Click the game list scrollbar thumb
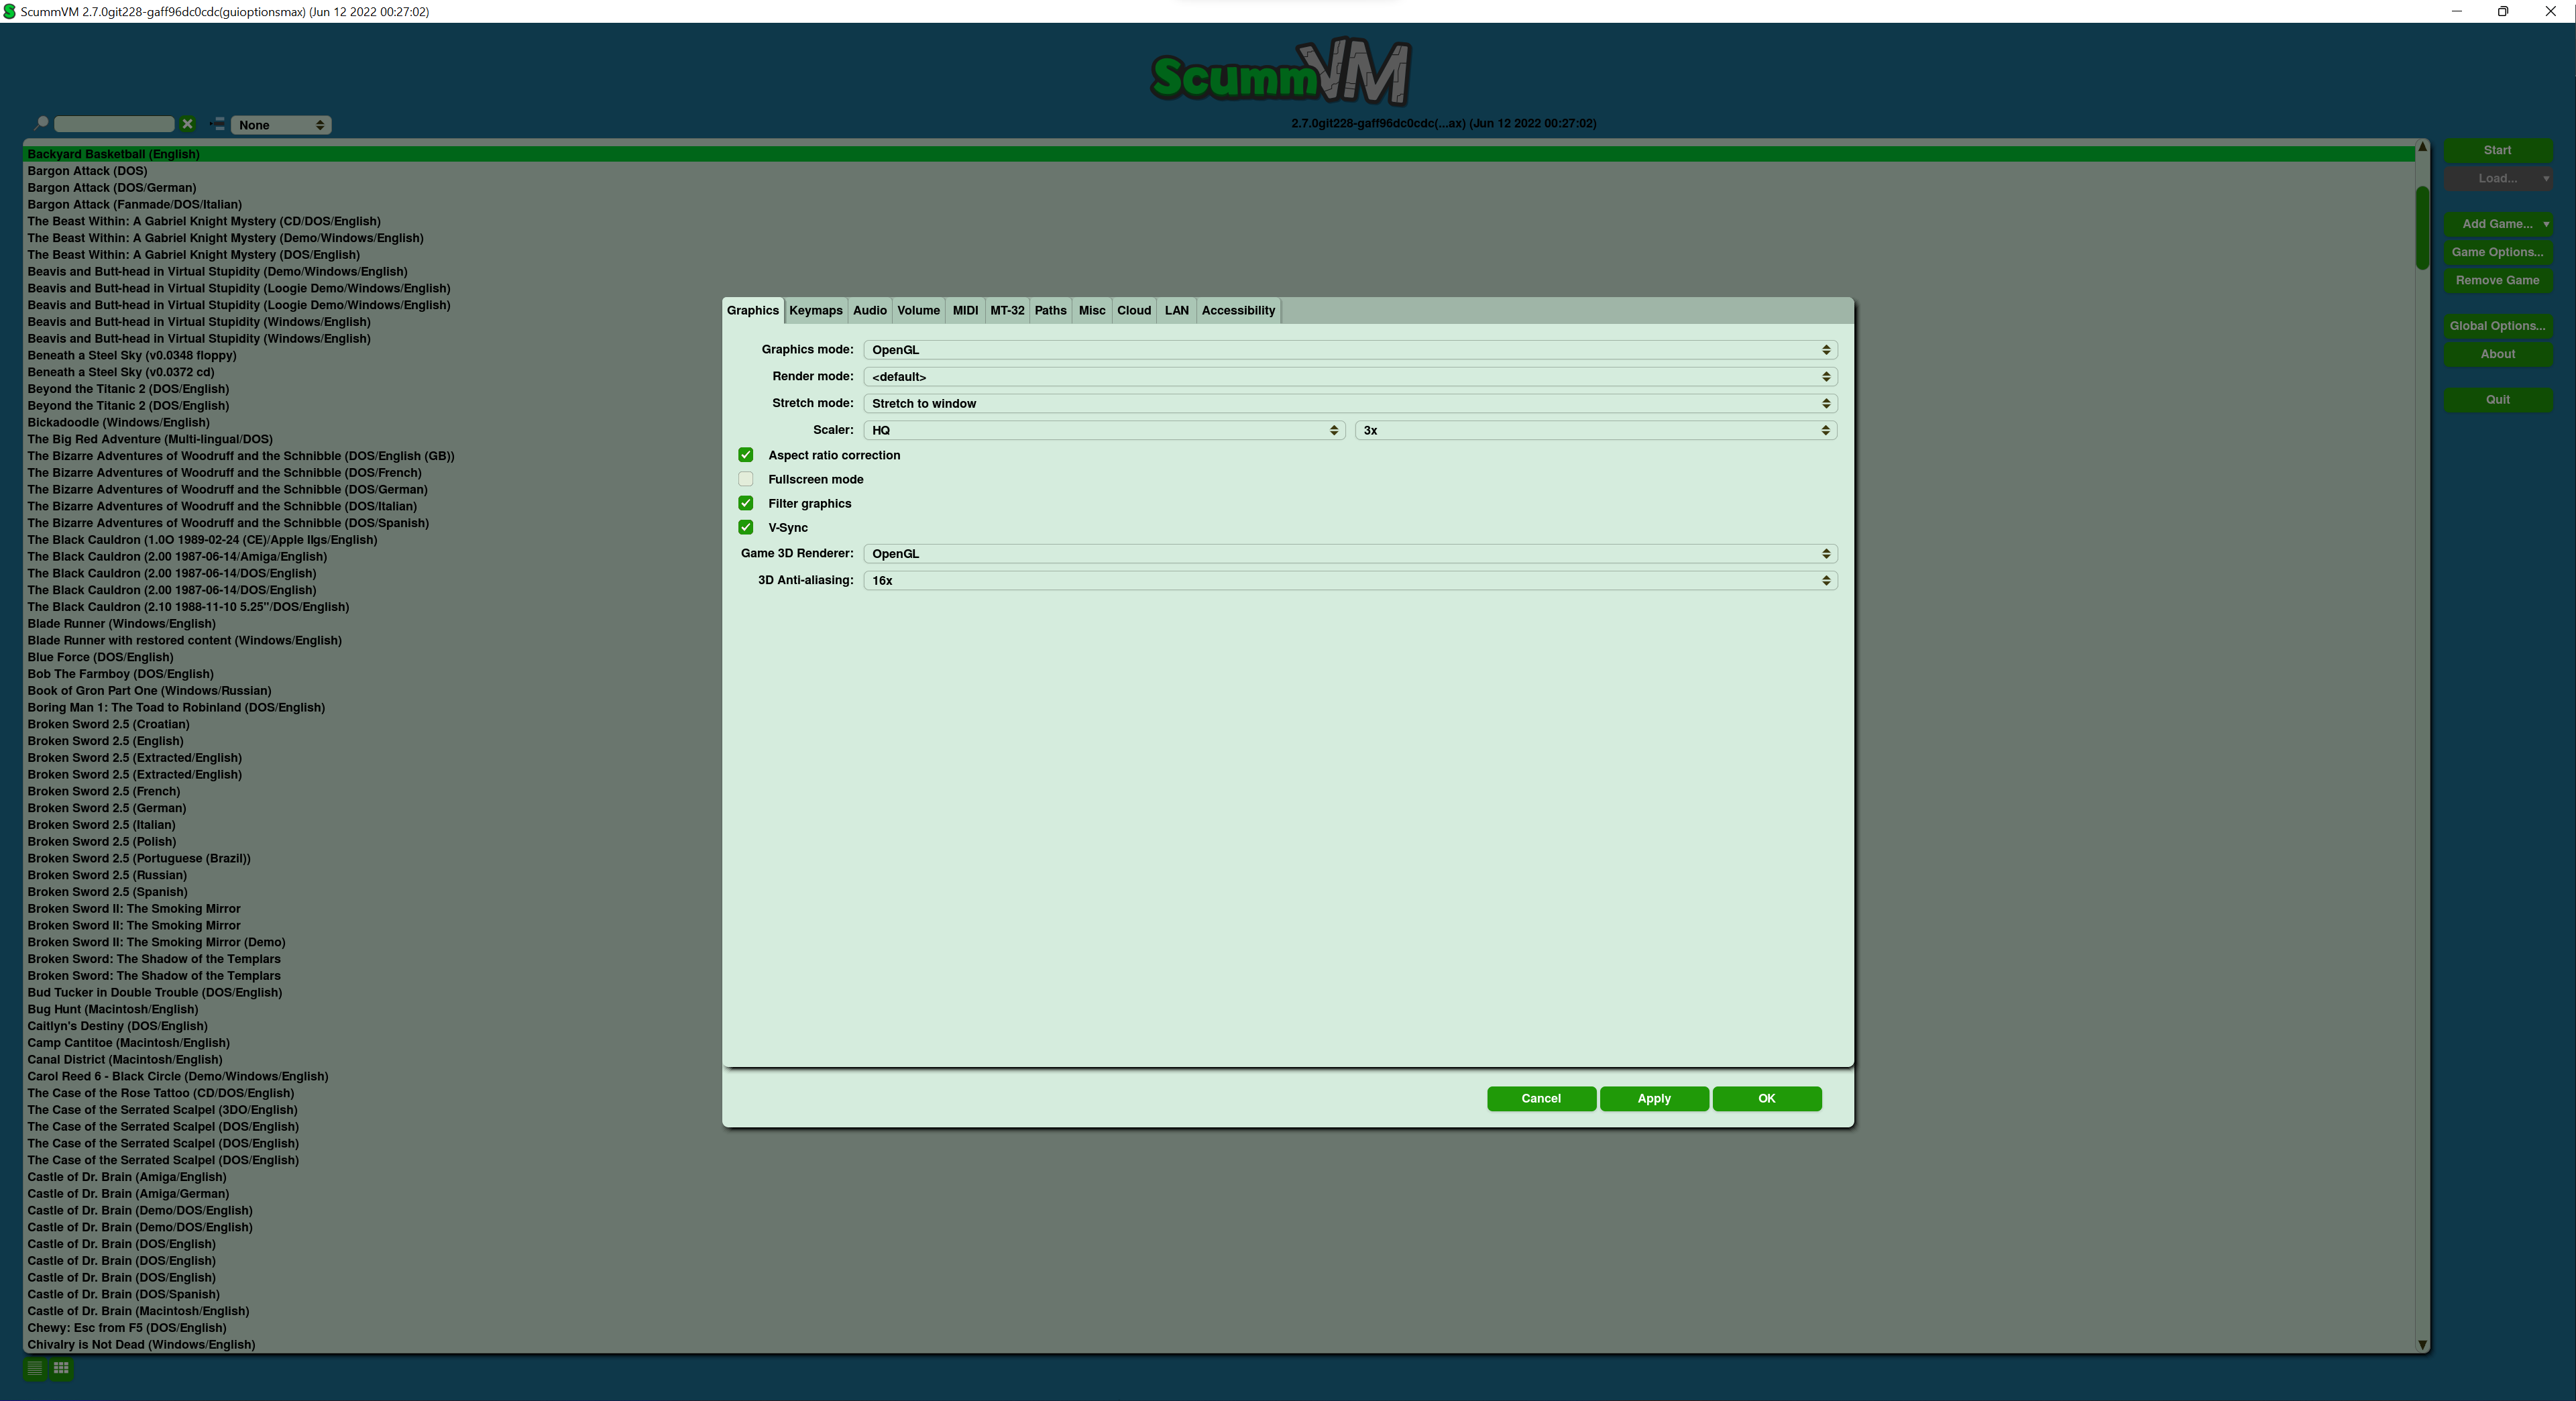The height and width of the screenshot is (1401, 2576). 2422,227
